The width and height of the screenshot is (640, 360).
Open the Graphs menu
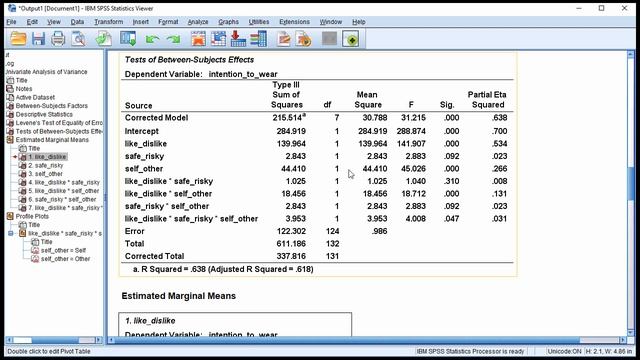point(228,22)
